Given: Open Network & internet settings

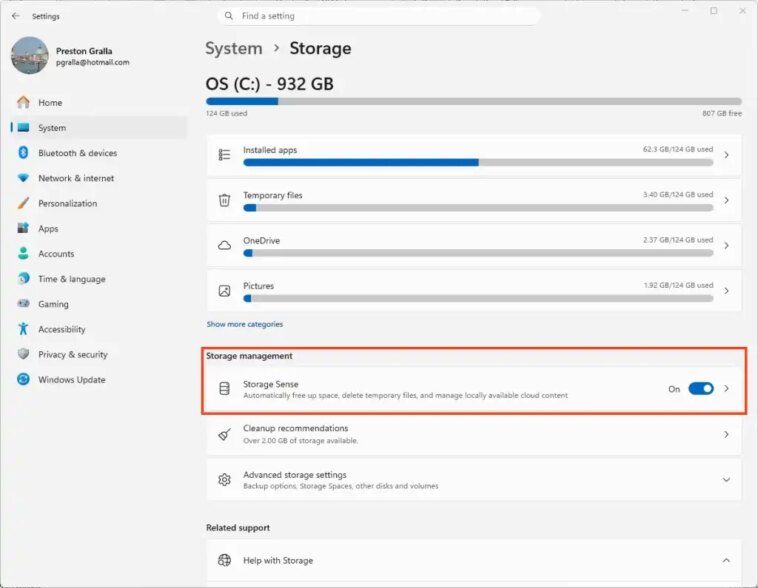Looking at the screenshot, I should click(98, 178).
